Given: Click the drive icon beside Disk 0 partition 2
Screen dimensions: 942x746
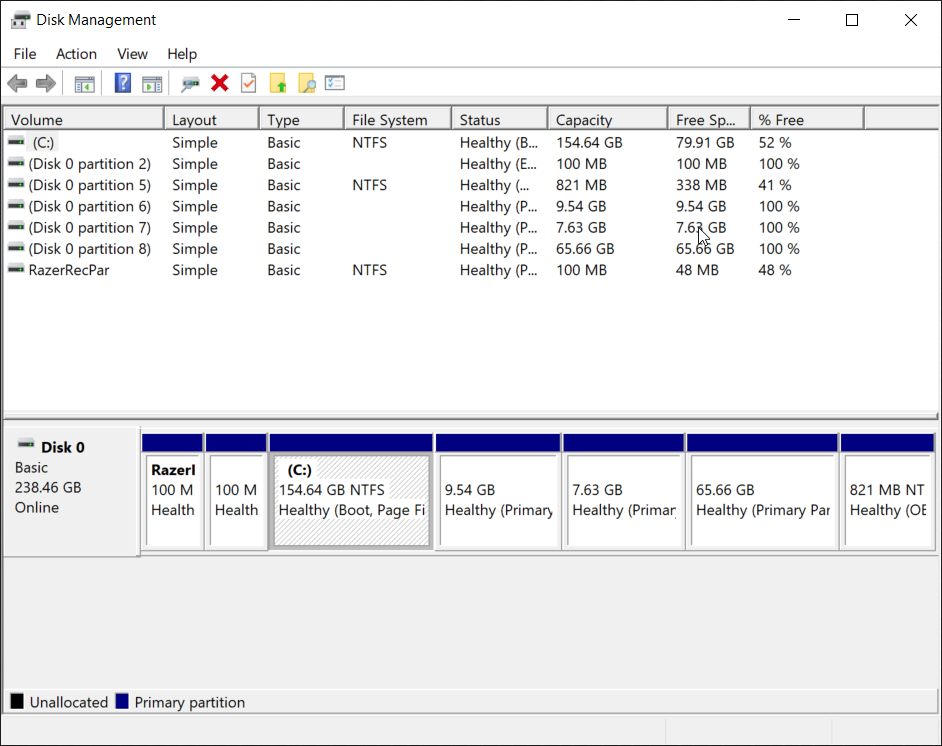Looking at the screenshot, I should [x=16, y=163].
